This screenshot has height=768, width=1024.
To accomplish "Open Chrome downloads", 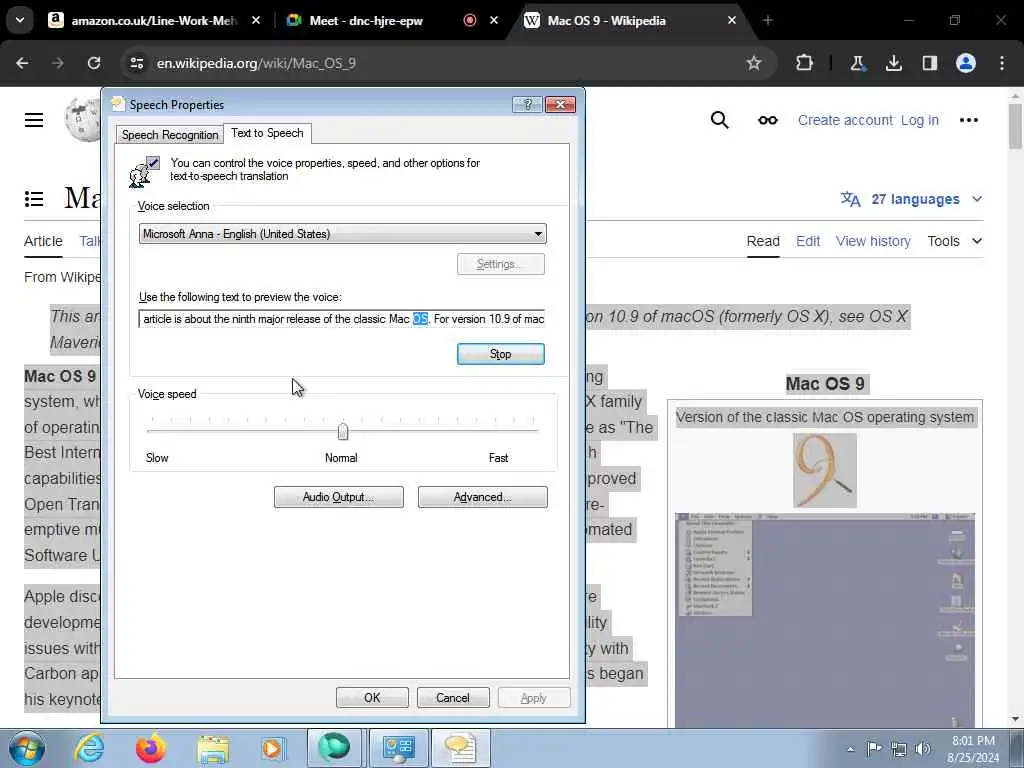I will pos(893,63).
